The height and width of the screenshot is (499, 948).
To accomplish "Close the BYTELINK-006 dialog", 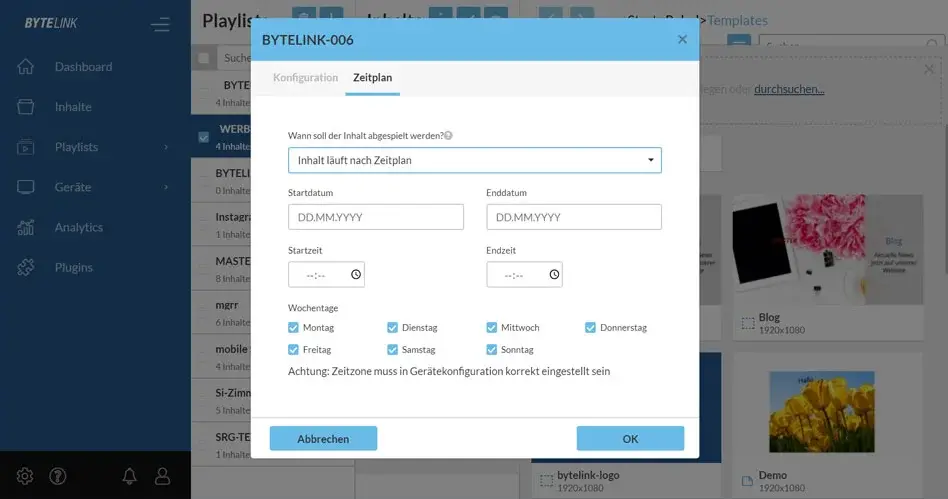I will pos(682,39).
